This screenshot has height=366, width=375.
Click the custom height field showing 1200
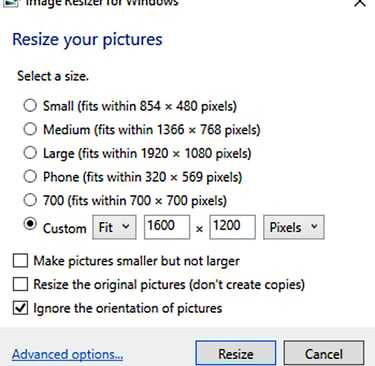point(233,227)
